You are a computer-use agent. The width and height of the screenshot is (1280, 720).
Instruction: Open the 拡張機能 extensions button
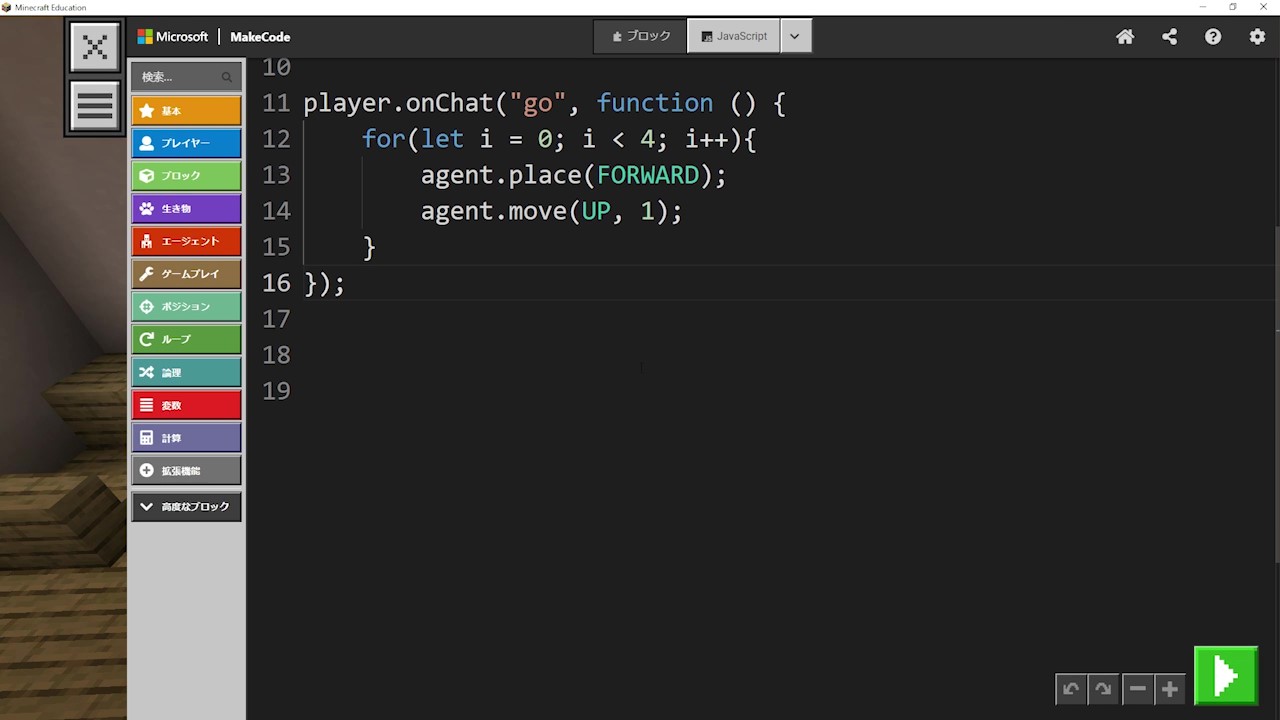coord(186,470)
